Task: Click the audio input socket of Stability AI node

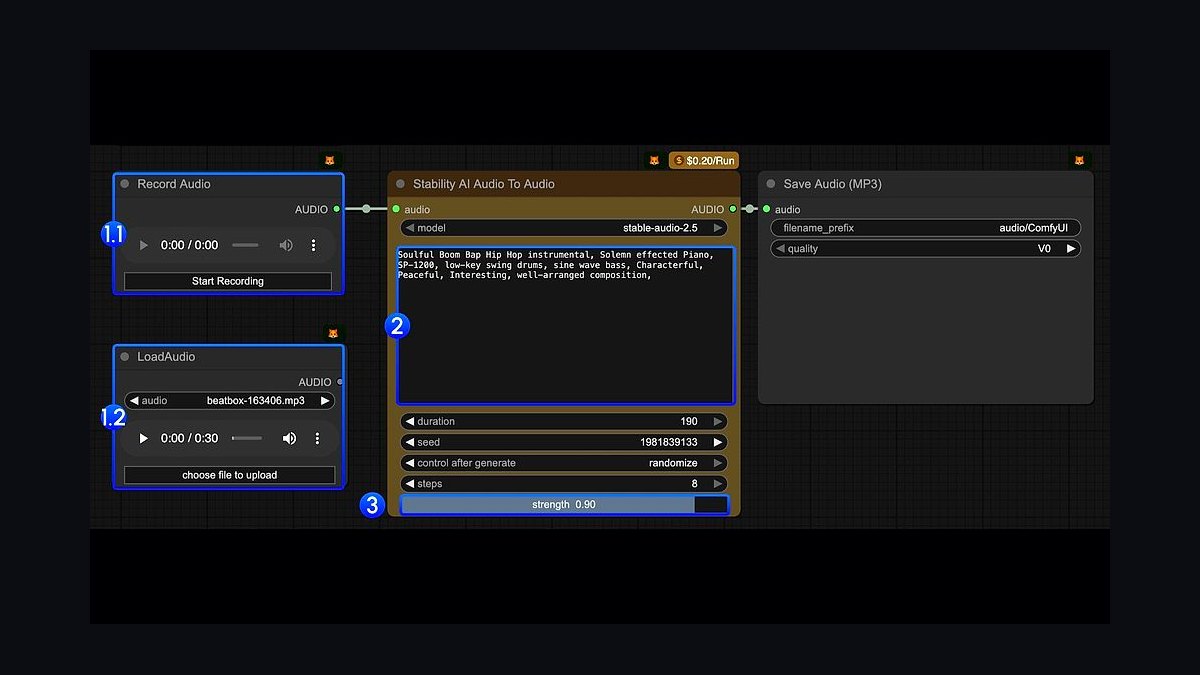Action: point(396,209)
